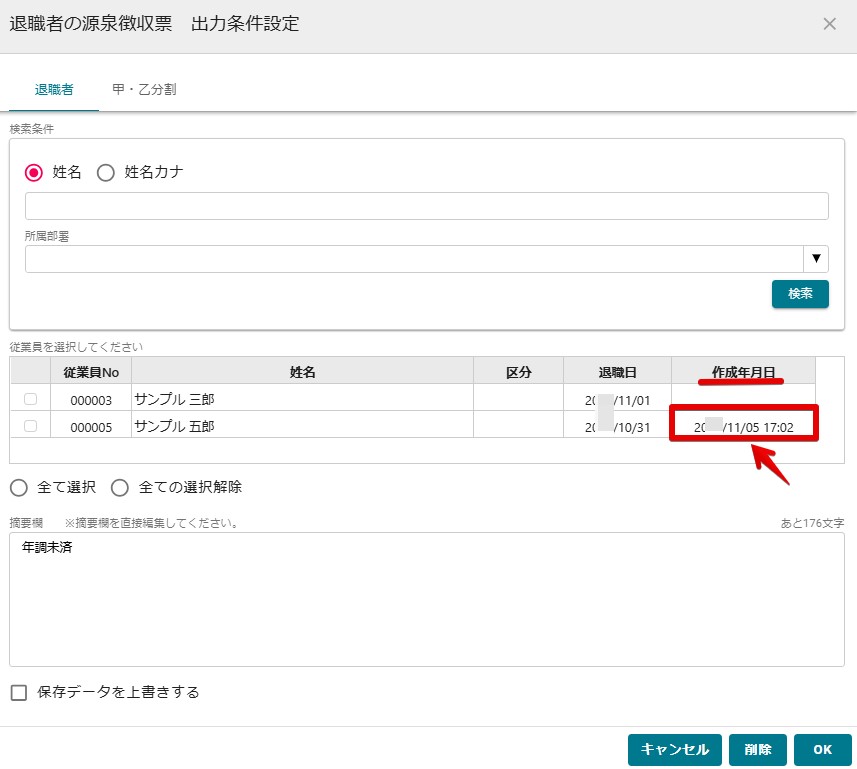Switch to the 退職者 tab
The image size is (857, 769).
point(54,89)
